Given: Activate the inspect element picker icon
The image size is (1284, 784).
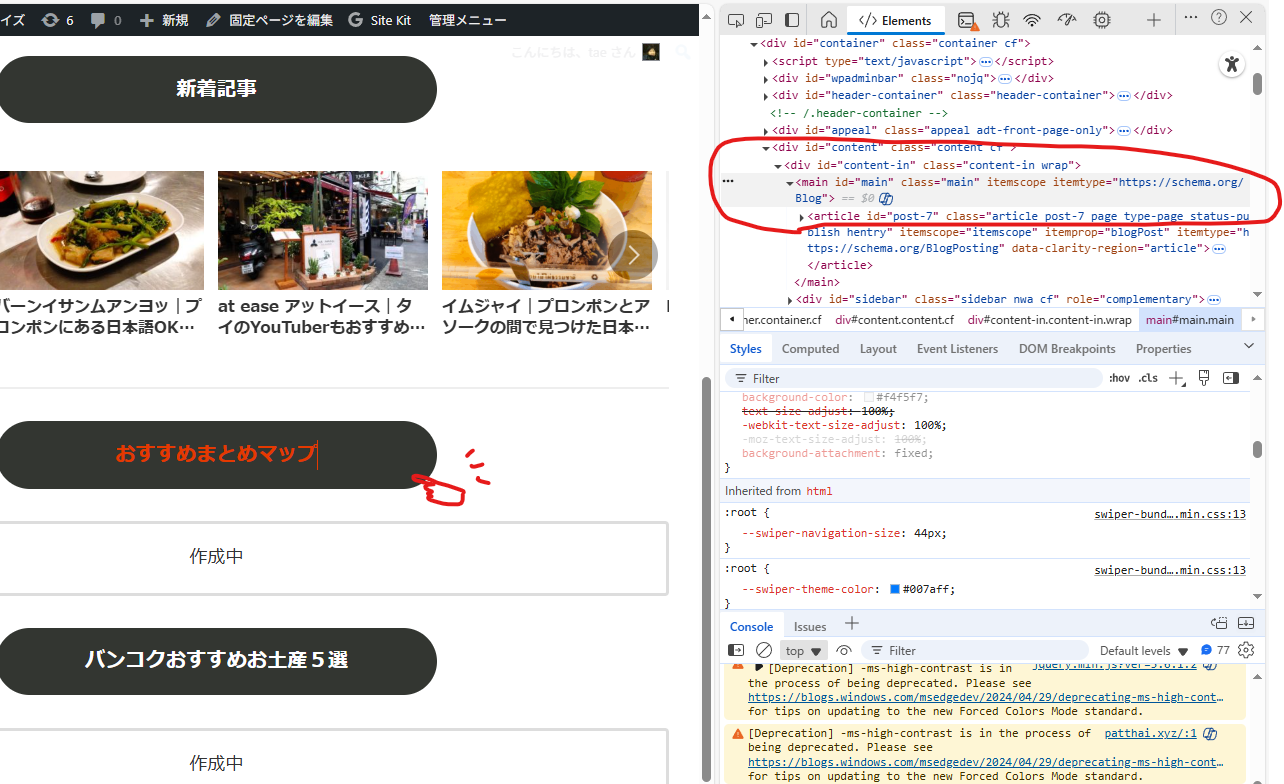Looking at the screenshot, I should click(x=736, y=19).
